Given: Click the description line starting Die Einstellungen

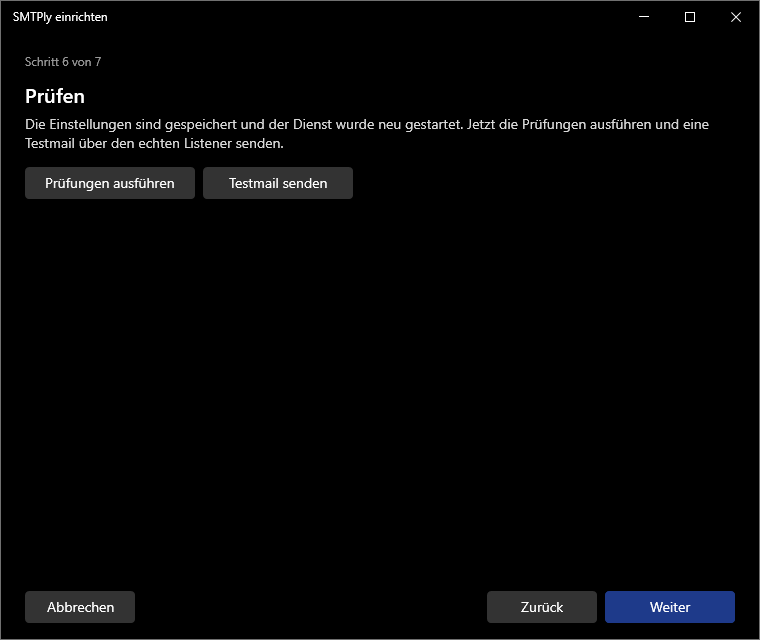Looking at the screenshot, I should click(x=367, y=125).
